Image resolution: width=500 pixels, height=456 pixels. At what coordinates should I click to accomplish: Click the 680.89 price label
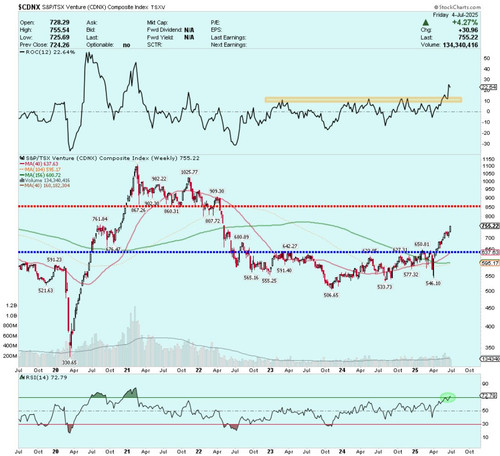tap(241, 237)
